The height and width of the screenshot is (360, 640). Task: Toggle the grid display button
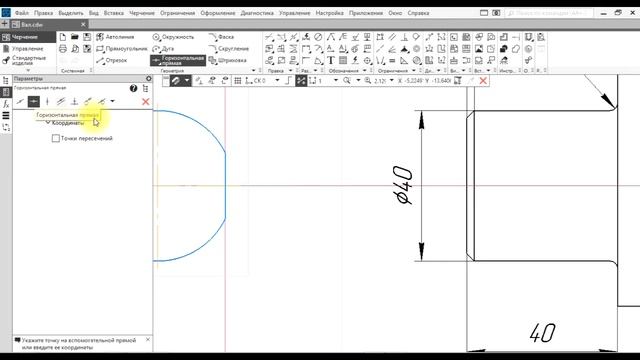coord(238,81)
